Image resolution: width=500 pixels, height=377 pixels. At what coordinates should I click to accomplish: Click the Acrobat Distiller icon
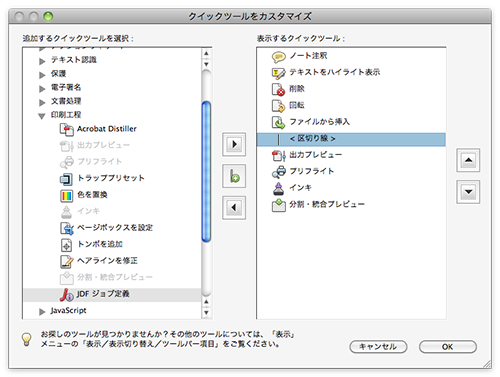(x=66, y=129)
